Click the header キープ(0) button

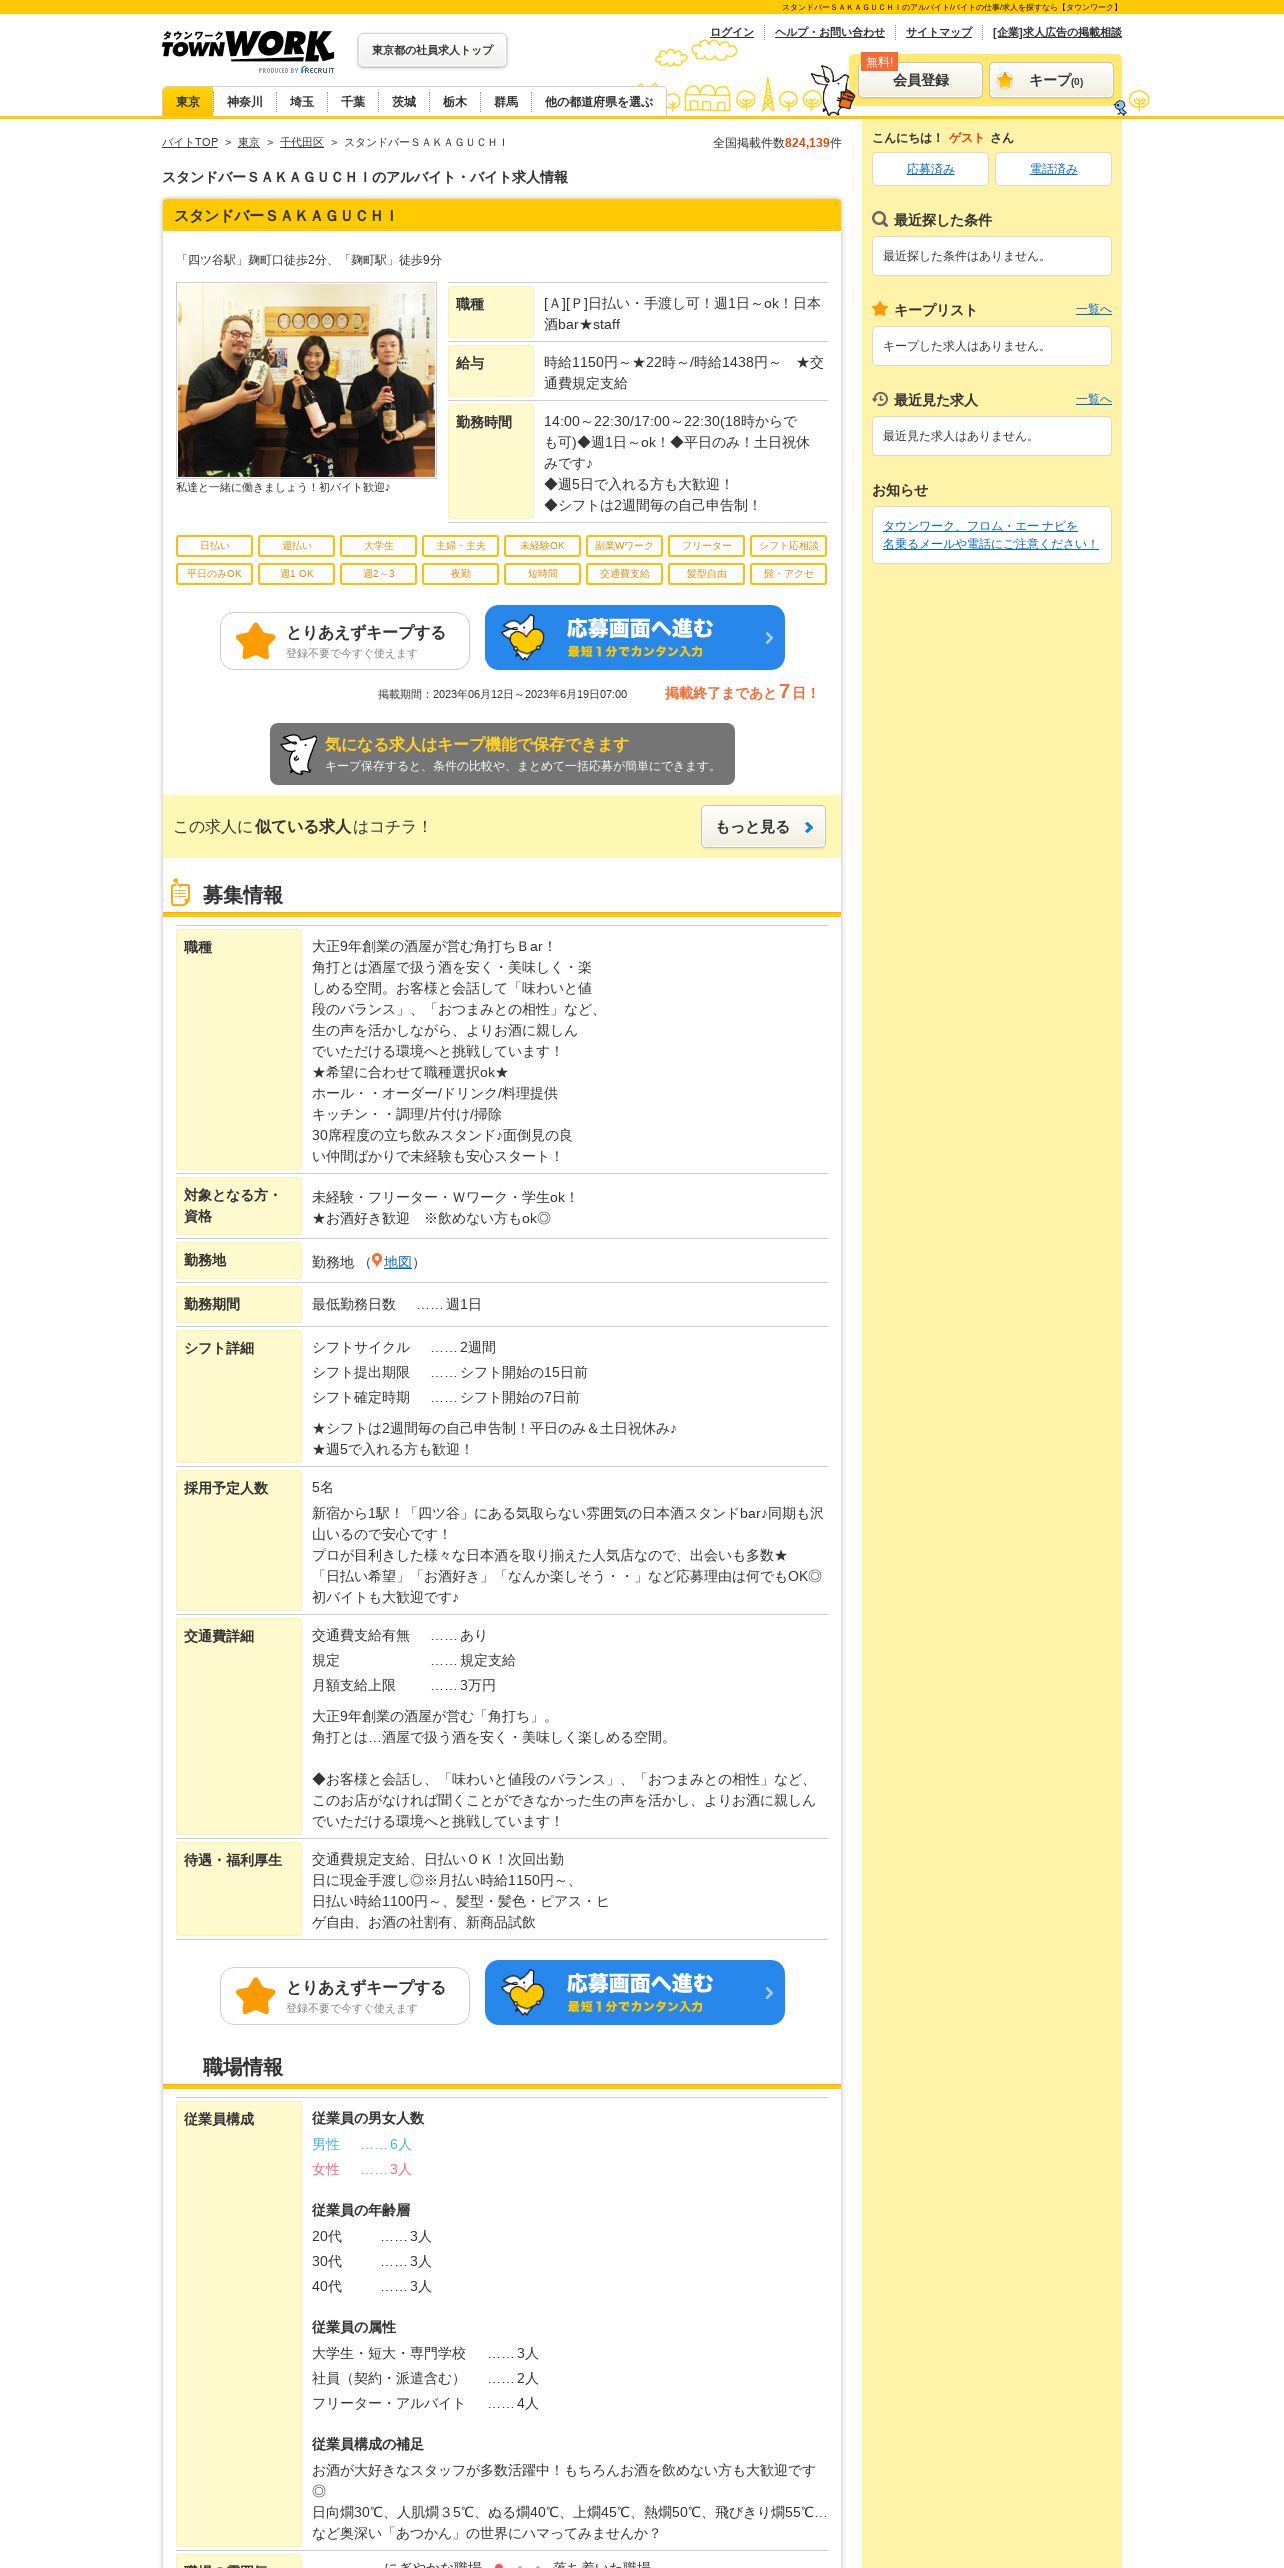pos(1051,80)
